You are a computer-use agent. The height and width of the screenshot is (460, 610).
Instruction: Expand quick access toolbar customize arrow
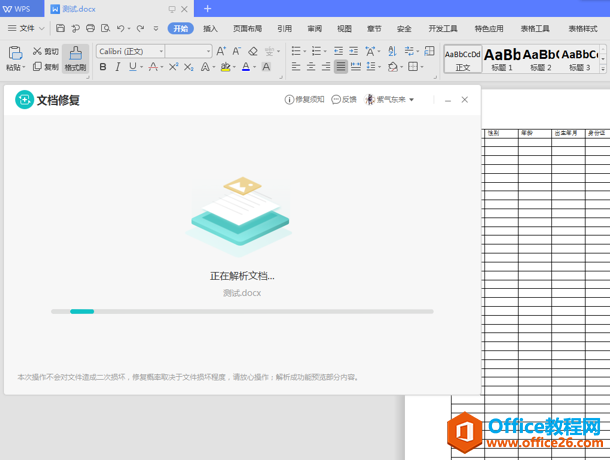tap(156, 28)
